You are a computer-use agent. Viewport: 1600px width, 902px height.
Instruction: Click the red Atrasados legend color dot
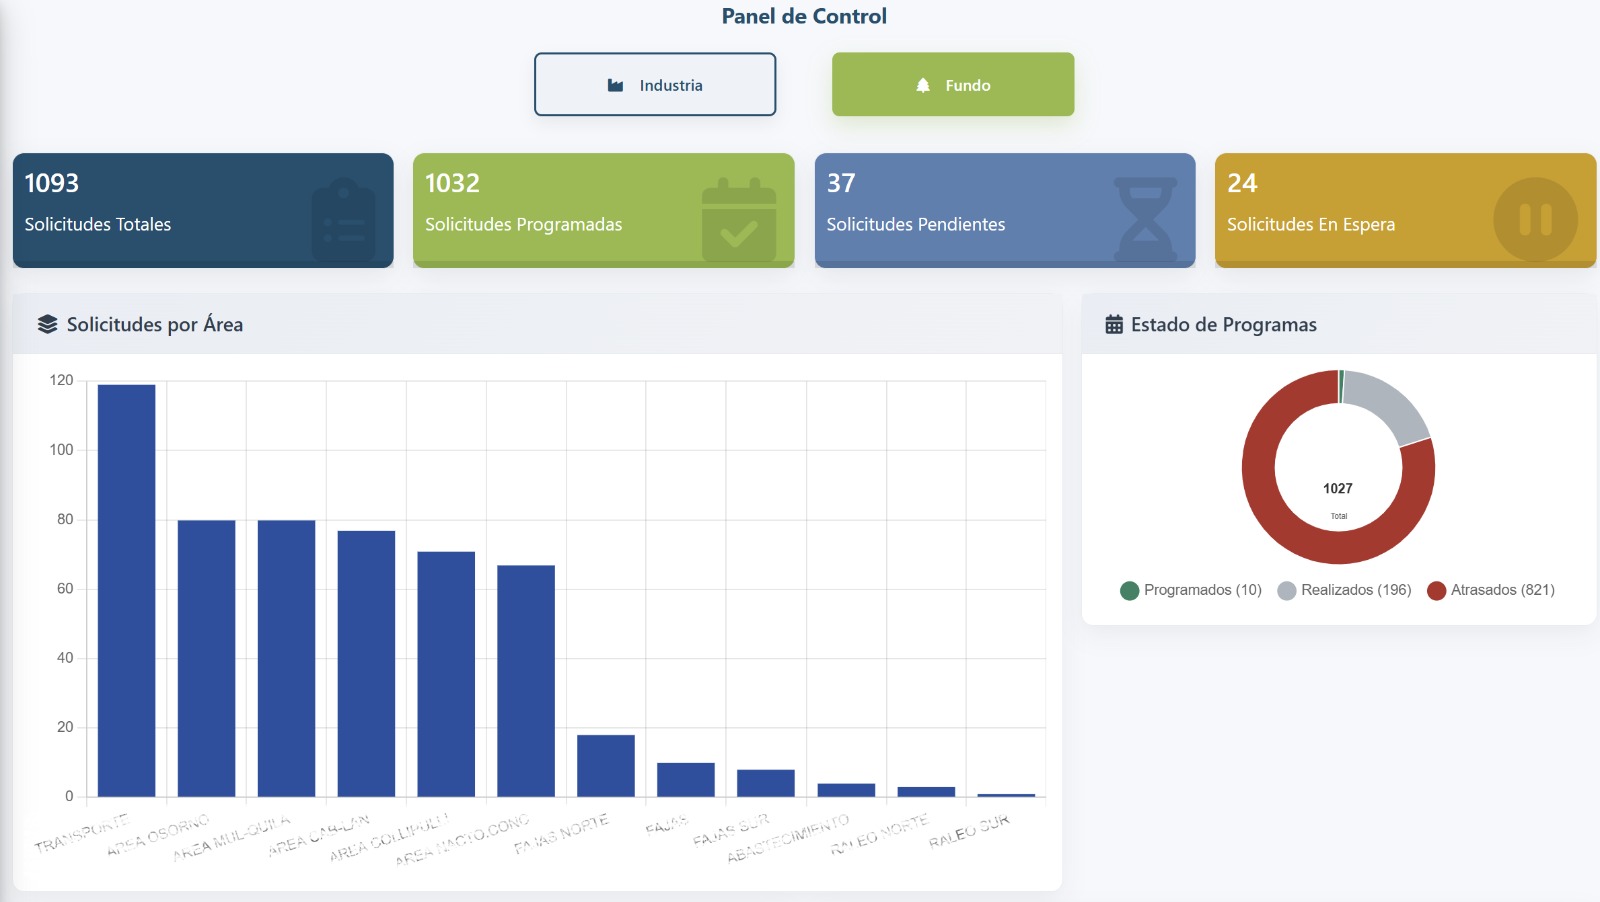pyautogui.click(x=1437, y=590)
